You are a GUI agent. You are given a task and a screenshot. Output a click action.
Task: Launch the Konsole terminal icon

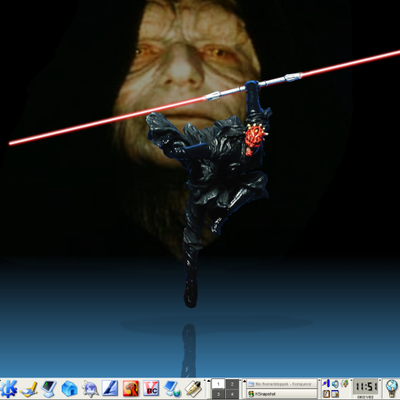tap(49, 389)
